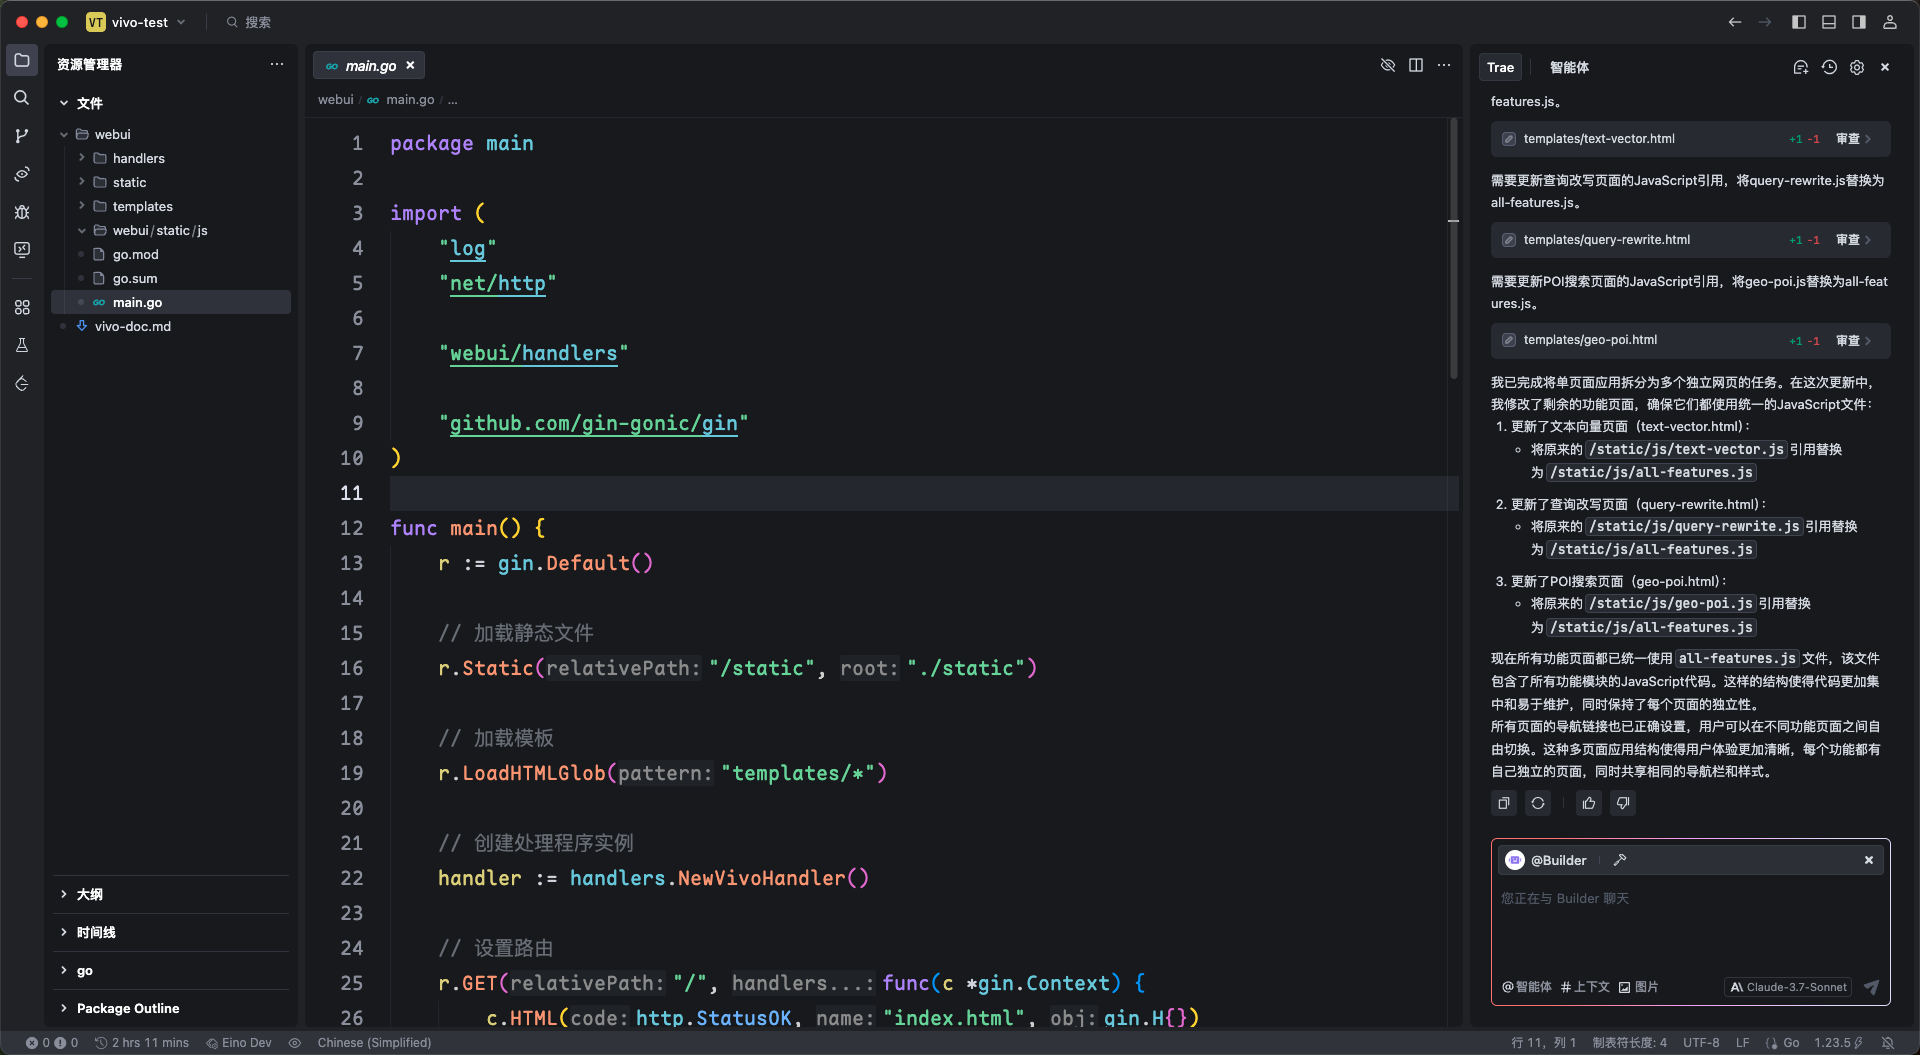Review changes for templates/text-vector.html
Image resolution: width=1920 pixels, height=1055 pixels.
pyautogui.click(x=1853, y=139)
